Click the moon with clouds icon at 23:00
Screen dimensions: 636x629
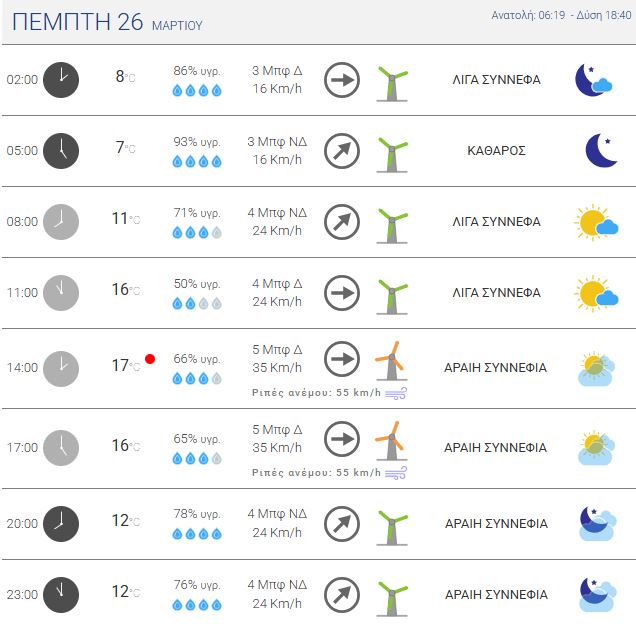point(597,594)
